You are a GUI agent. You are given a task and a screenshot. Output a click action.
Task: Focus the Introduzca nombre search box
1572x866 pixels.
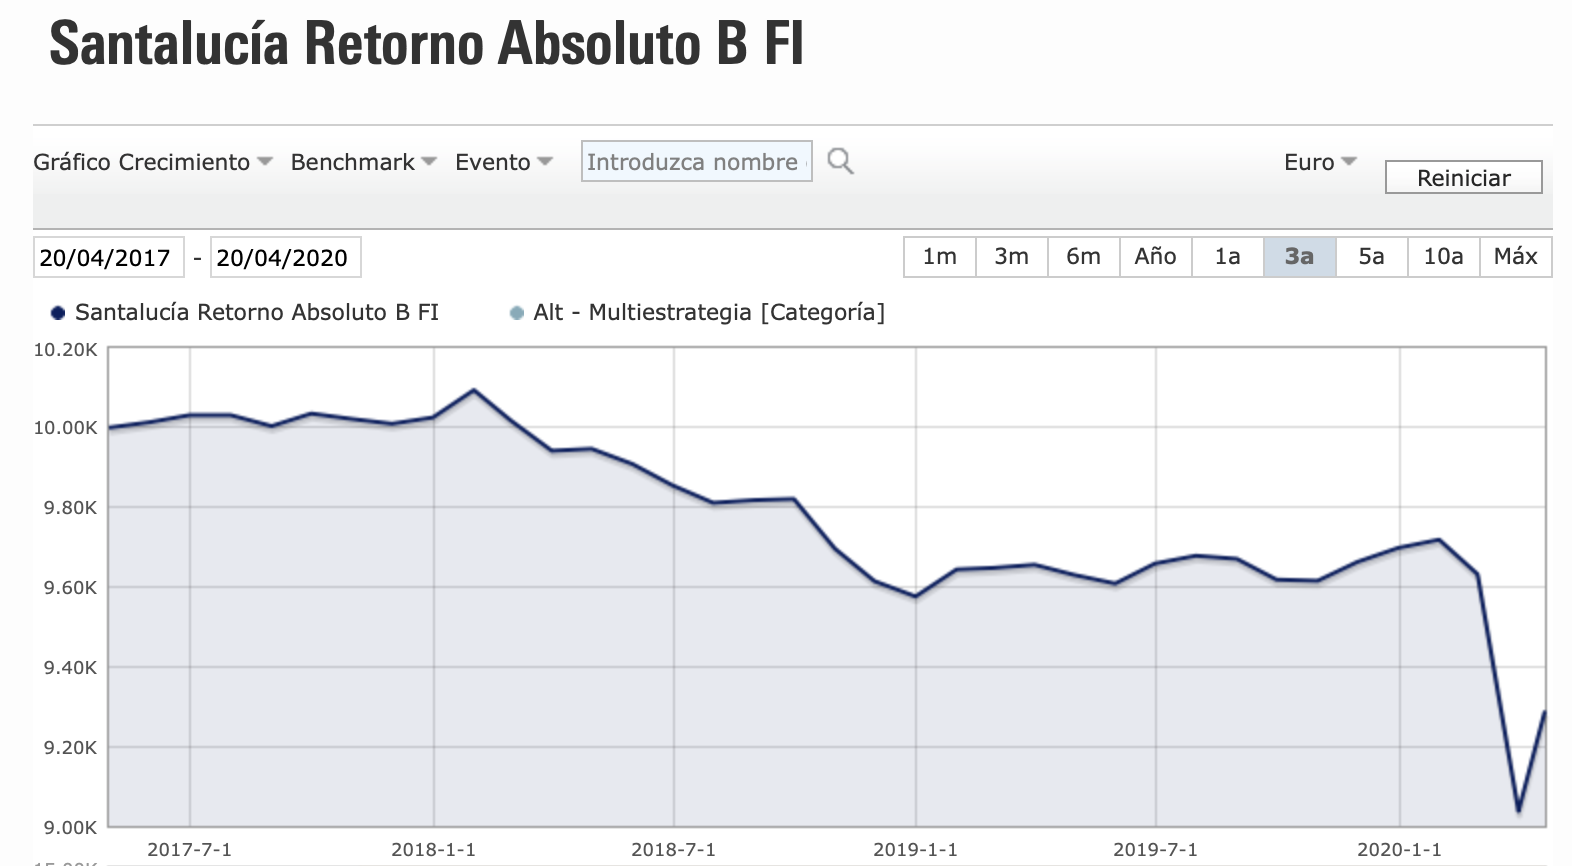(695, 162)
